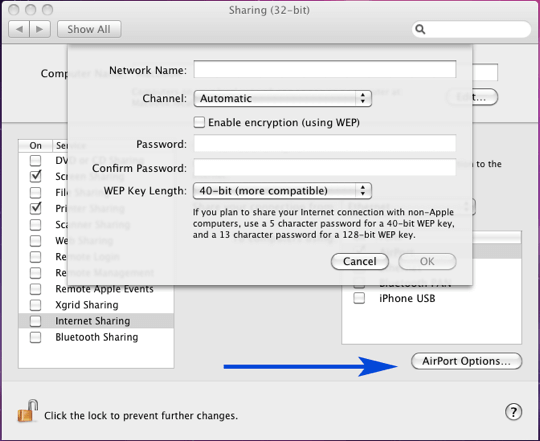The width and height of the screenshot is (540, 441).
Task: Open the WEP Key Length dropdown
Action: [x=282, y=191]
